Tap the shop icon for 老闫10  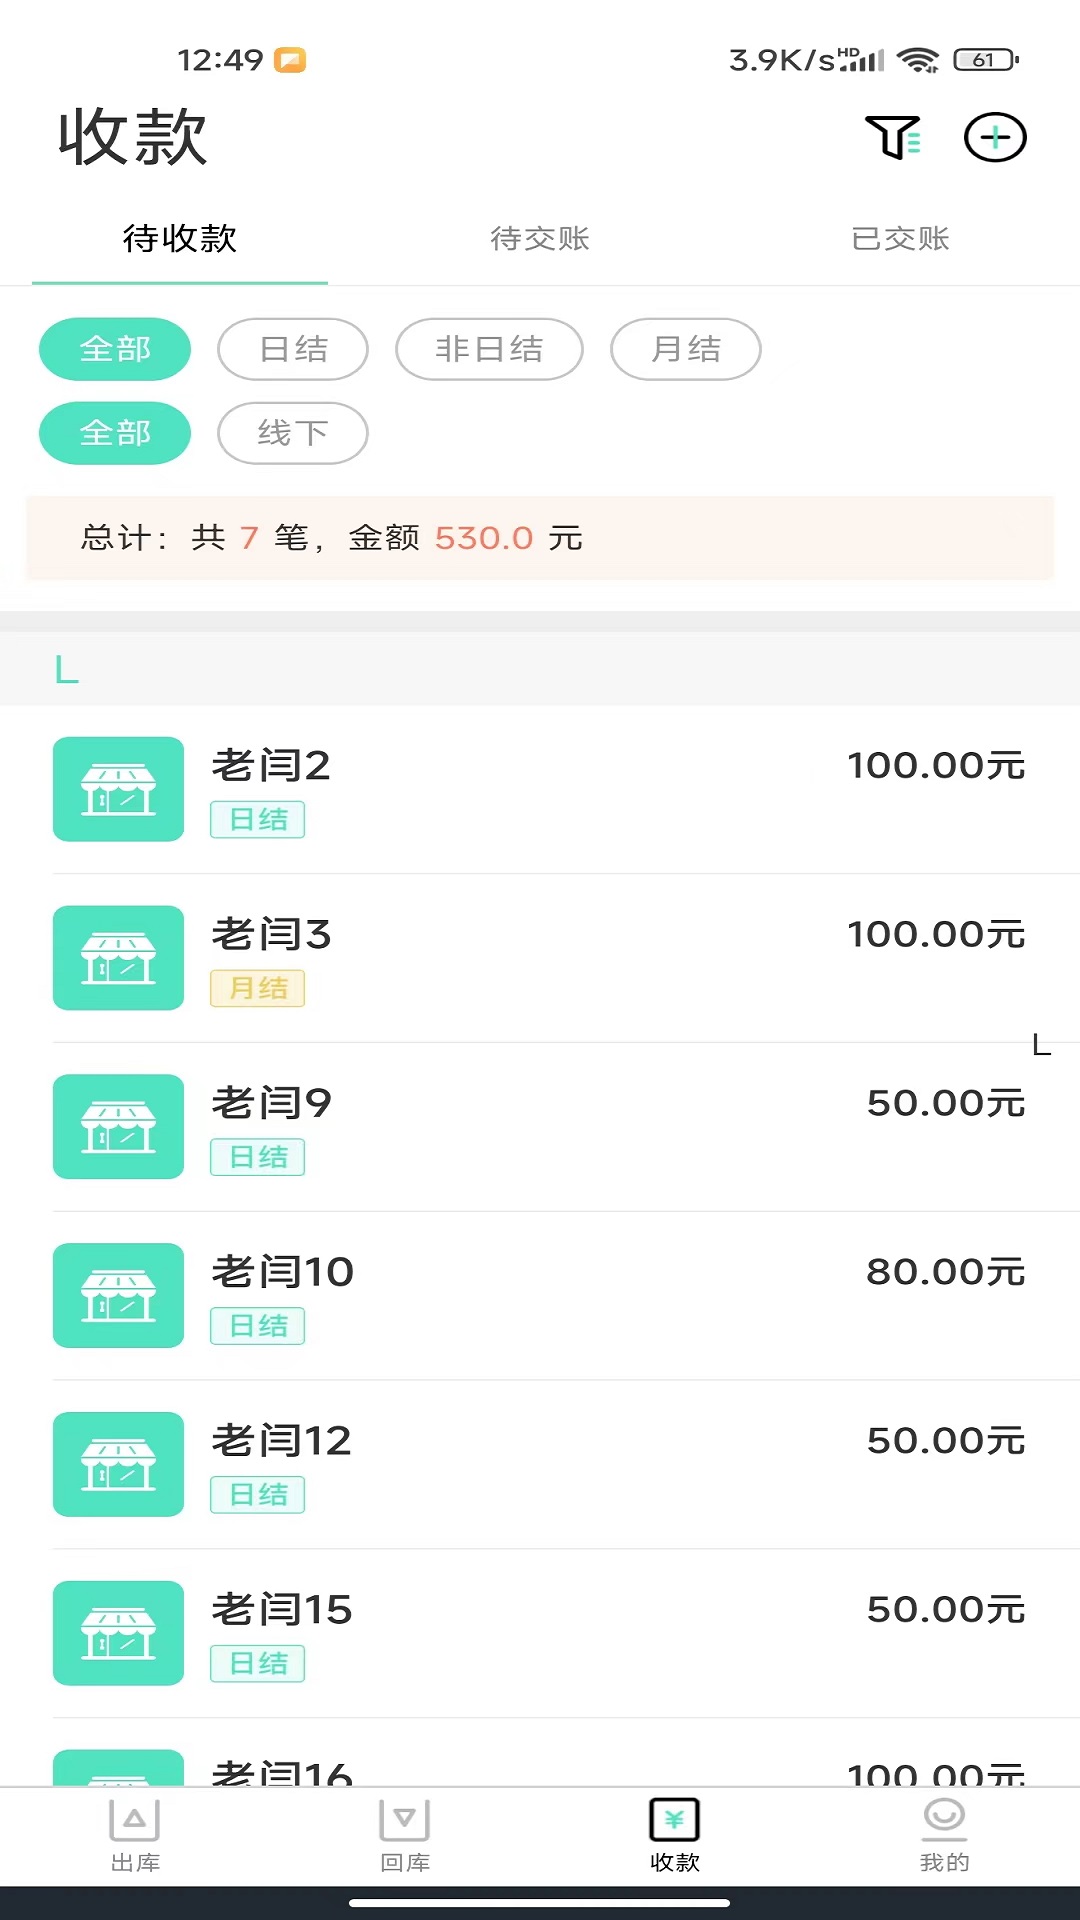pyautogui.click(x=118, y=1295)
